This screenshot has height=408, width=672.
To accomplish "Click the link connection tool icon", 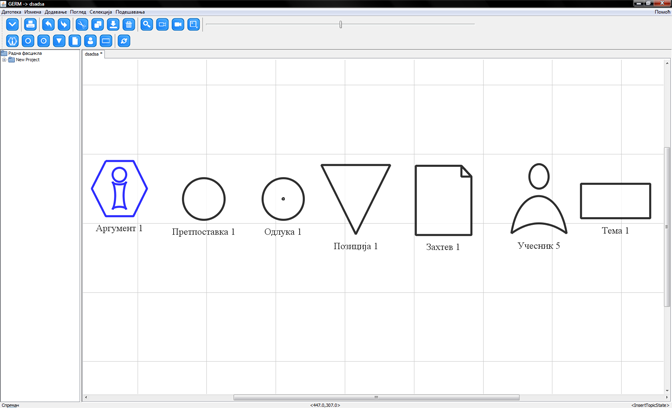I will click(124, 41).
